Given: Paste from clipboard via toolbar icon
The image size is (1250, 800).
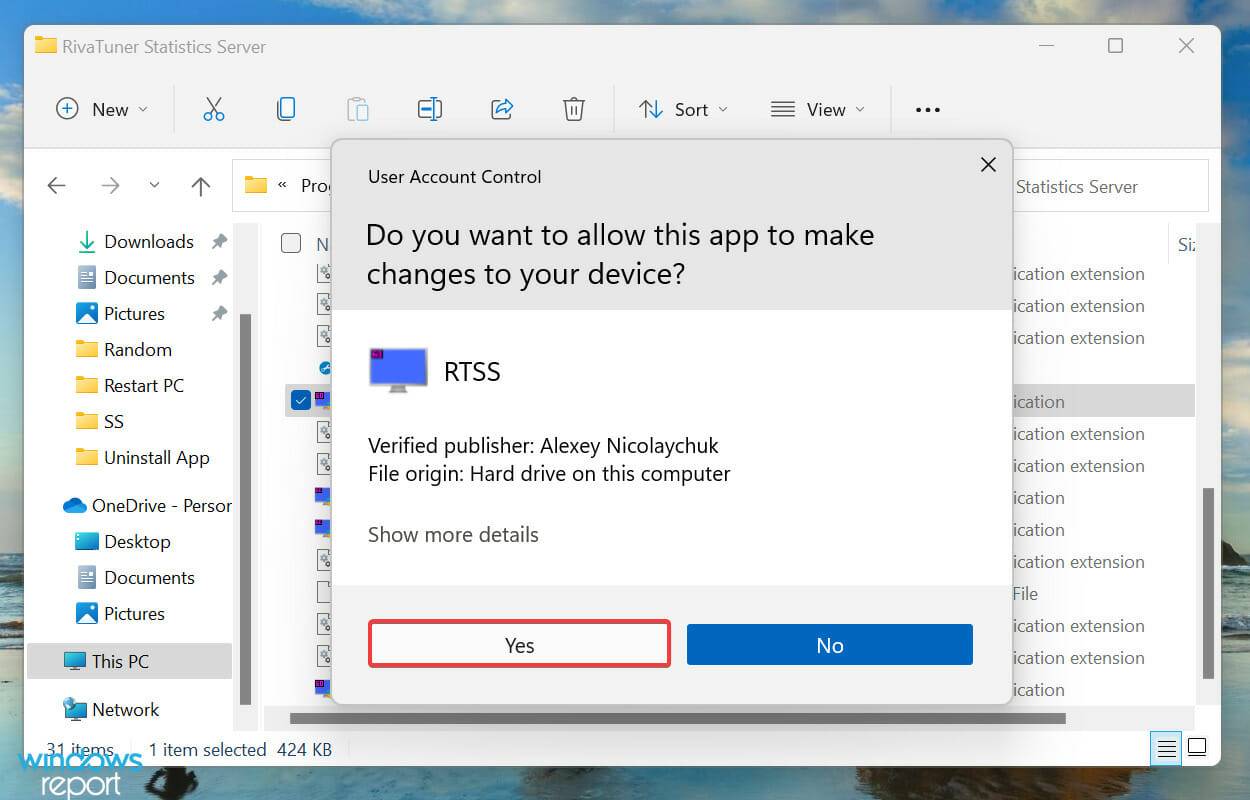Looking at the screenshot, I should pyautogui.click(x=358, y=109).
